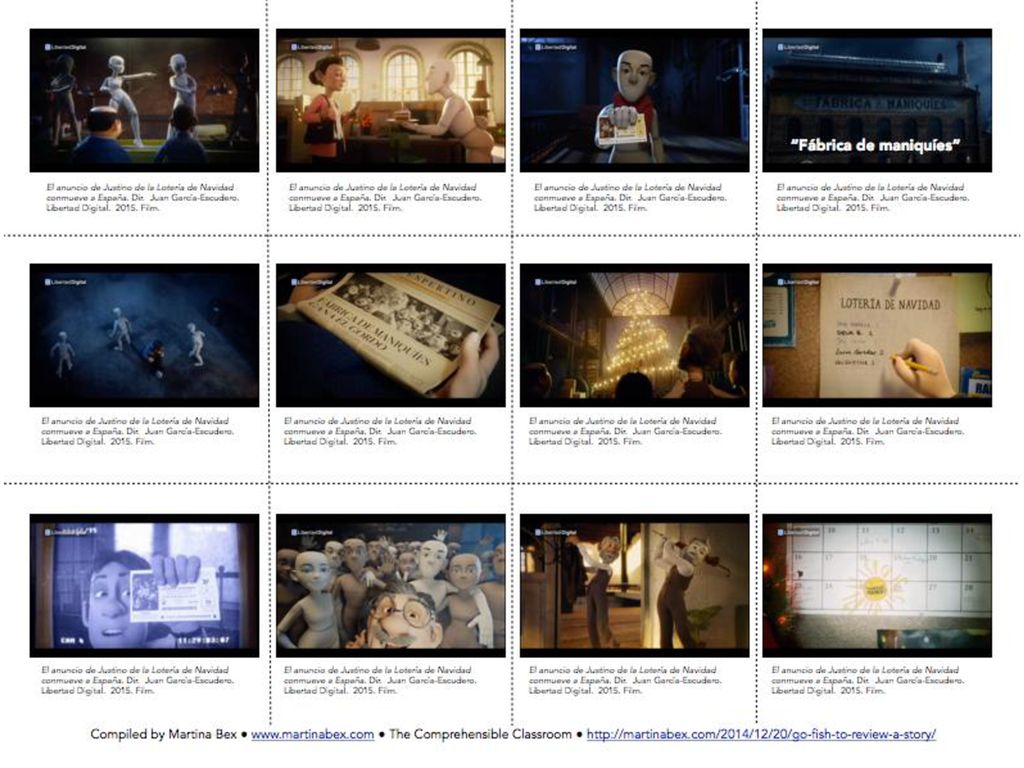Select thumbnail of pointing mannequins and guards
The height and width of the screenshot is (768, 1024).
click(144, 101)
